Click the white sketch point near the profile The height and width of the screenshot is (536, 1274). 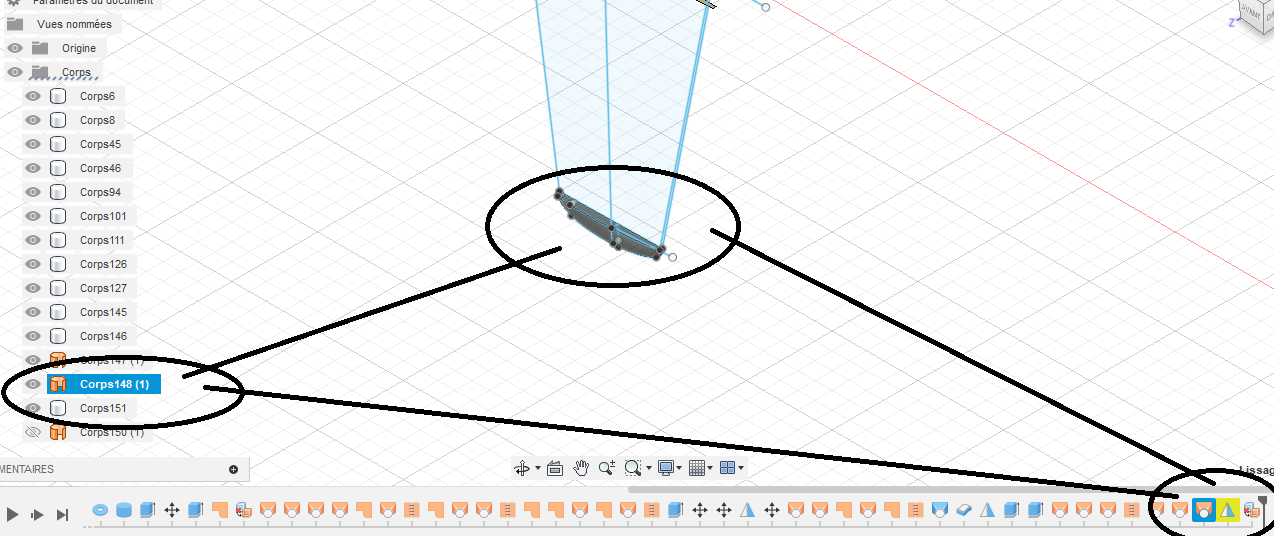pos(672,257)
